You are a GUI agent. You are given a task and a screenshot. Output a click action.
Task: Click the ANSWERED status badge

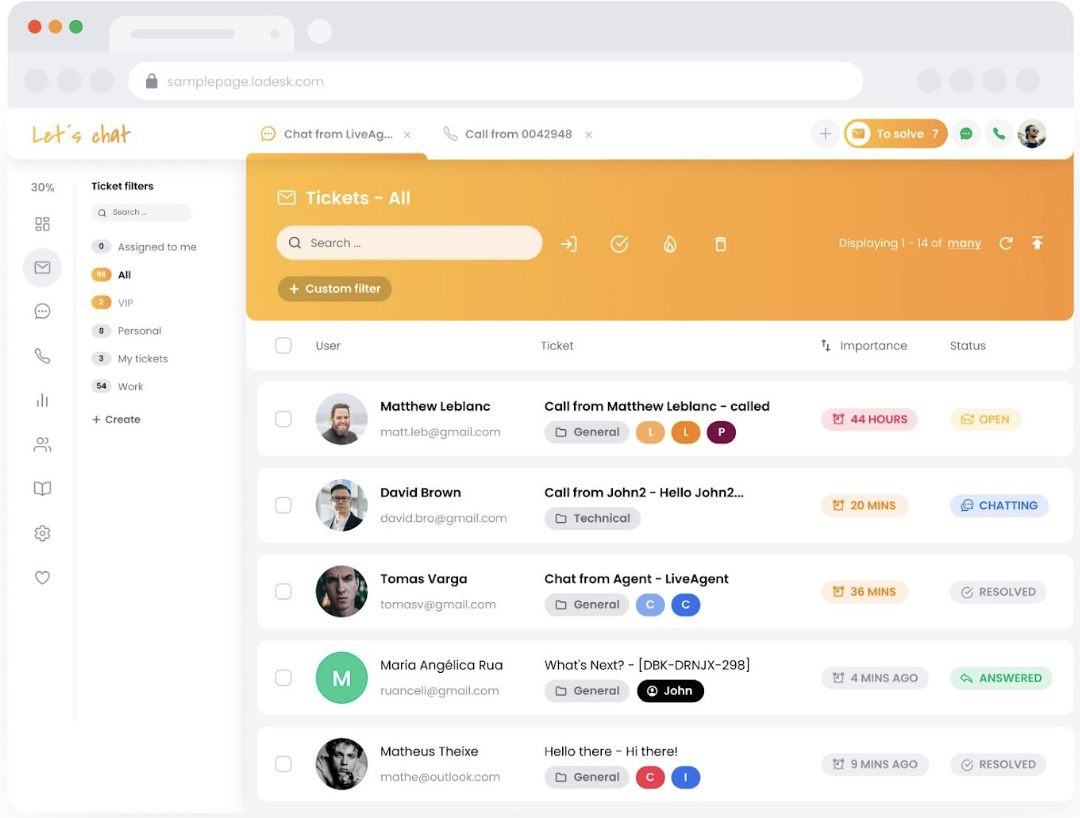pos(1001,678)
